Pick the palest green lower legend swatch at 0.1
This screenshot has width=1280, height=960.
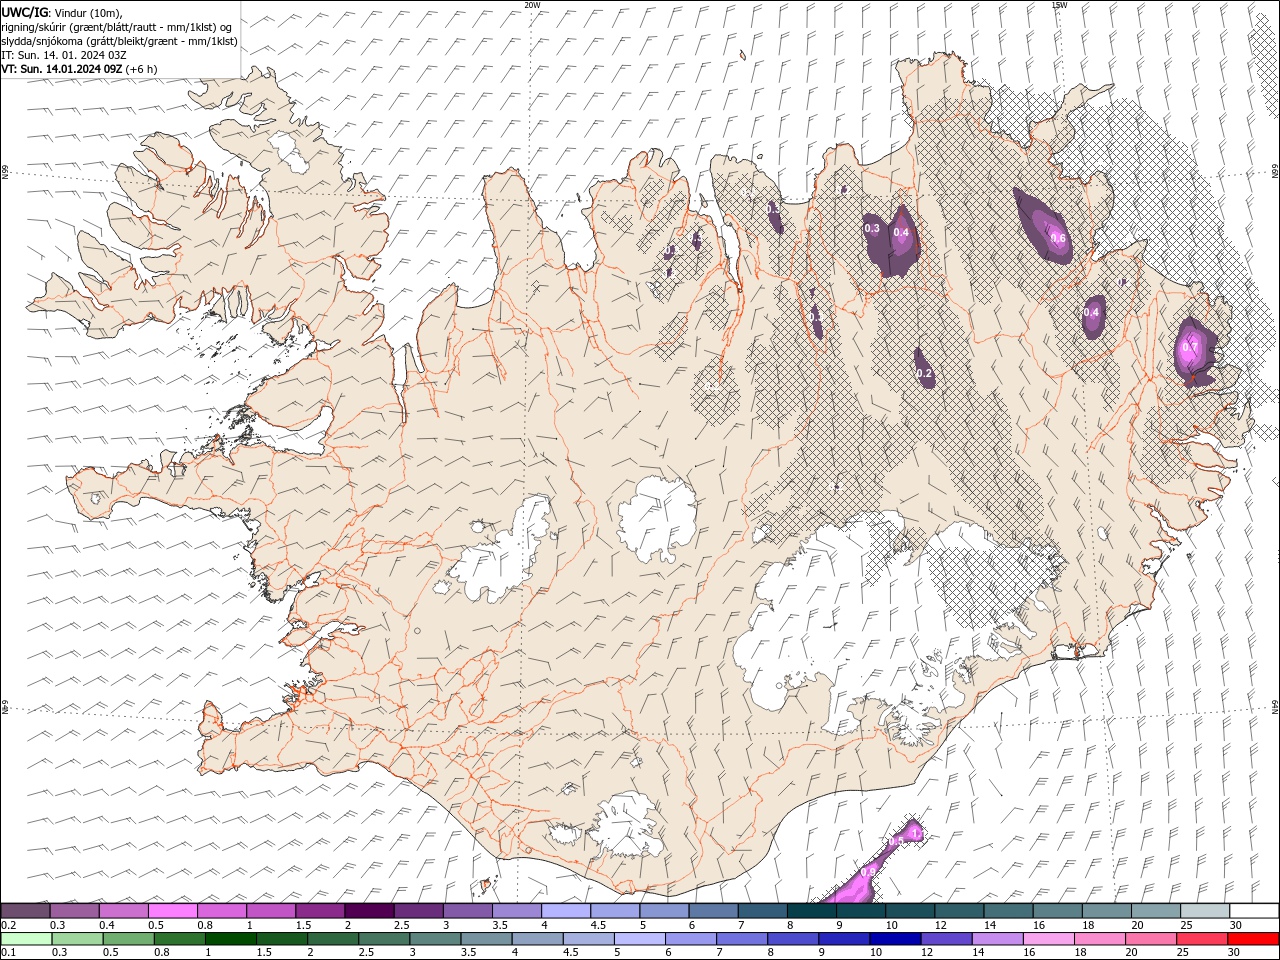[26, 939]
